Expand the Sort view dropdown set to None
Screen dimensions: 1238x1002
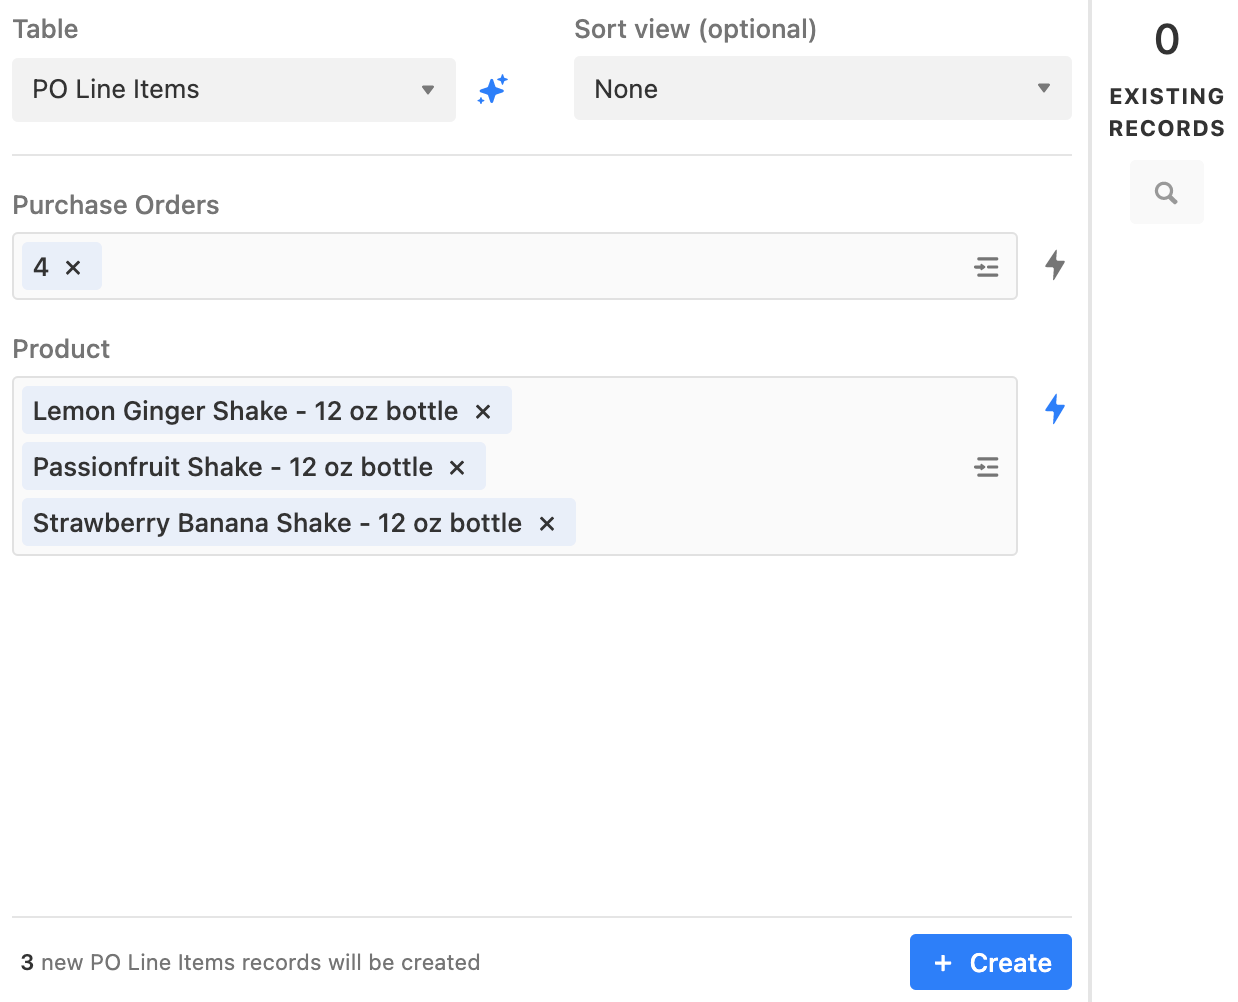coord(822,89)
